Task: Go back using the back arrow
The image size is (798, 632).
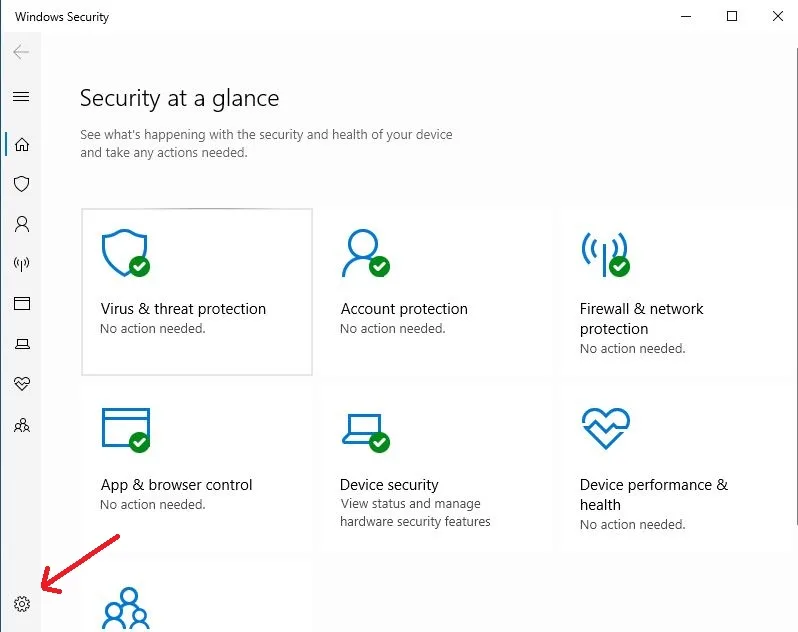Action: [x=21, y=52]
